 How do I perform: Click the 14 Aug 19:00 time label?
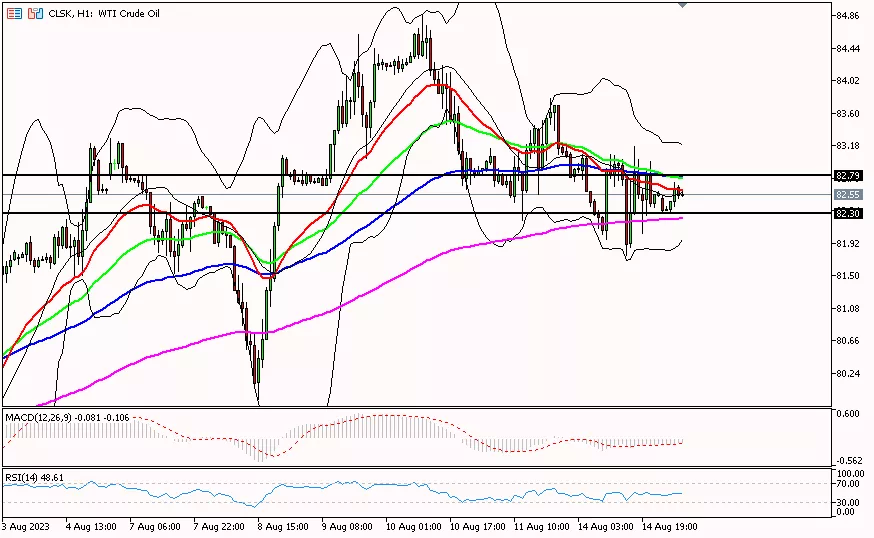point(670,527)
